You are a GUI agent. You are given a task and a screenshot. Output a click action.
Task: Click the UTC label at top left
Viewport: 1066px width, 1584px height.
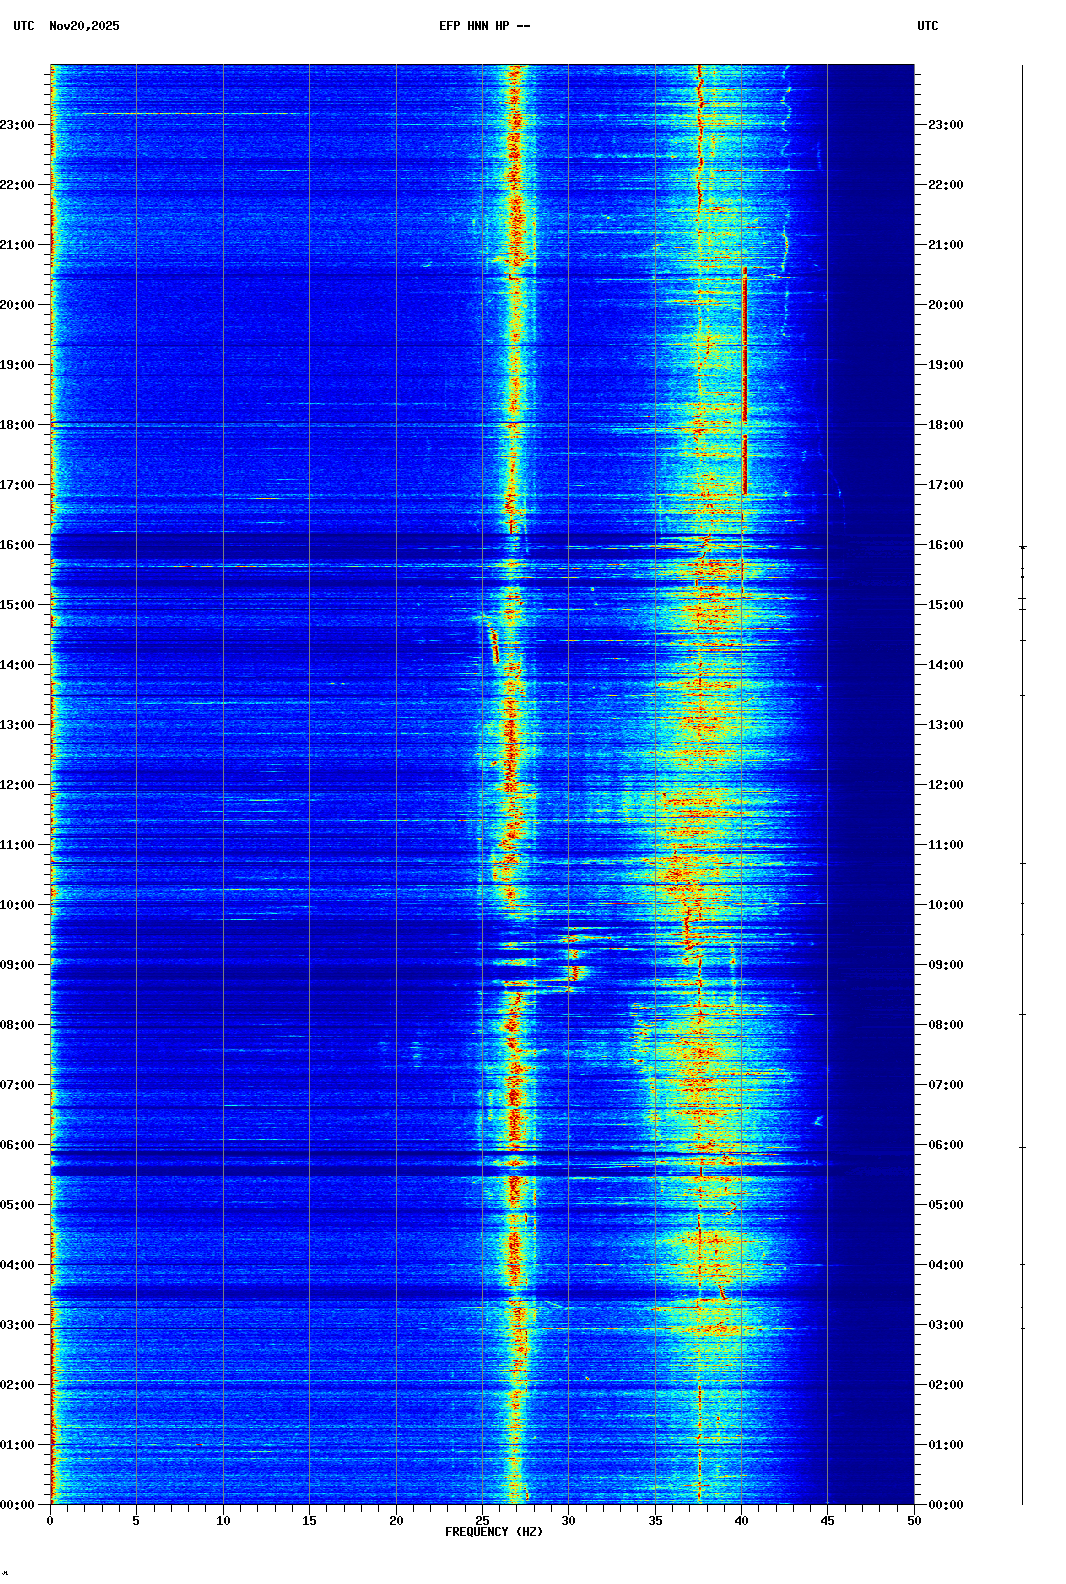[x=24, y=26]
